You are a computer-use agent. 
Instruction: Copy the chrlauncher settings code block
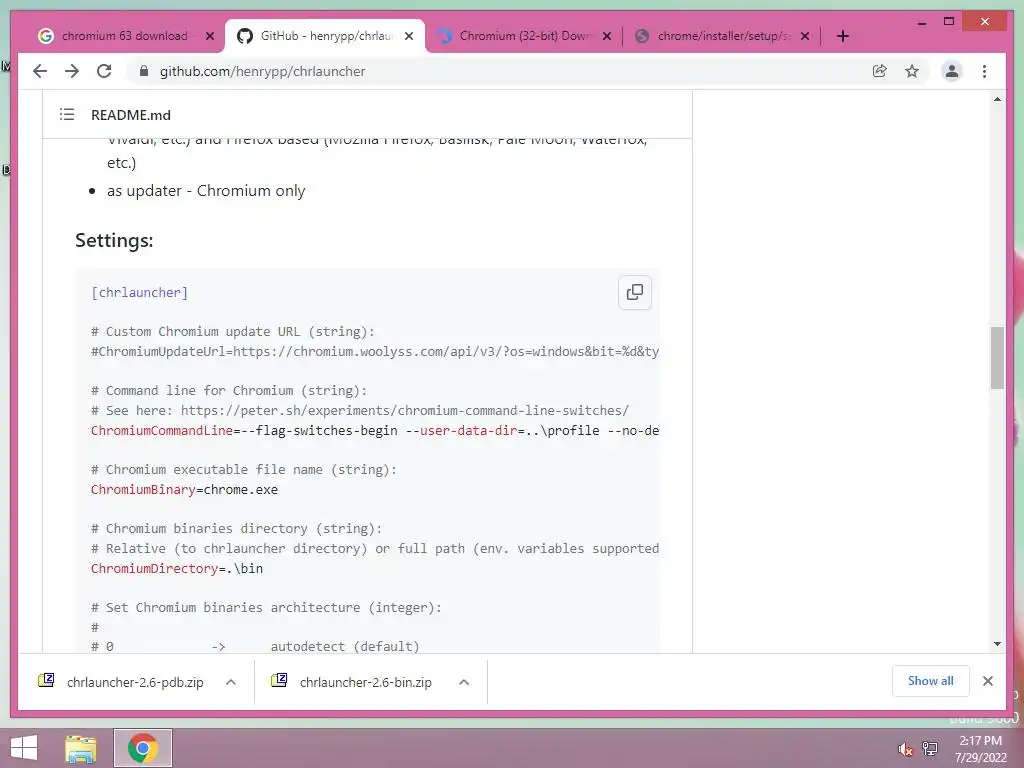(x=635, y=292)
